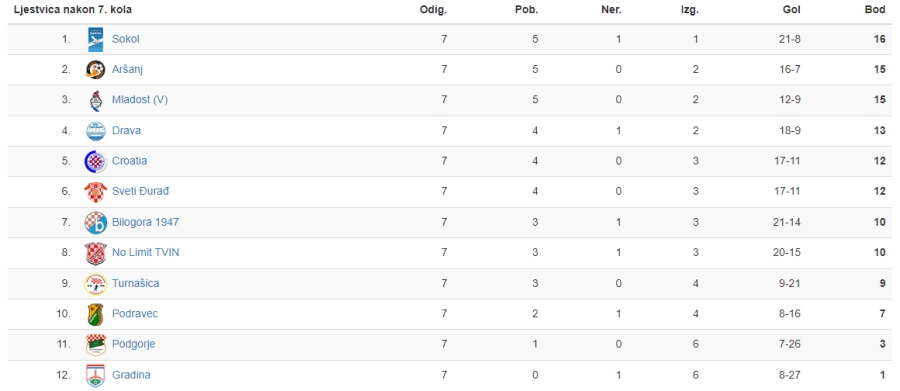Click the Podgorje club badge
Screen dimensions: 900x391
[x=96, y=344]
